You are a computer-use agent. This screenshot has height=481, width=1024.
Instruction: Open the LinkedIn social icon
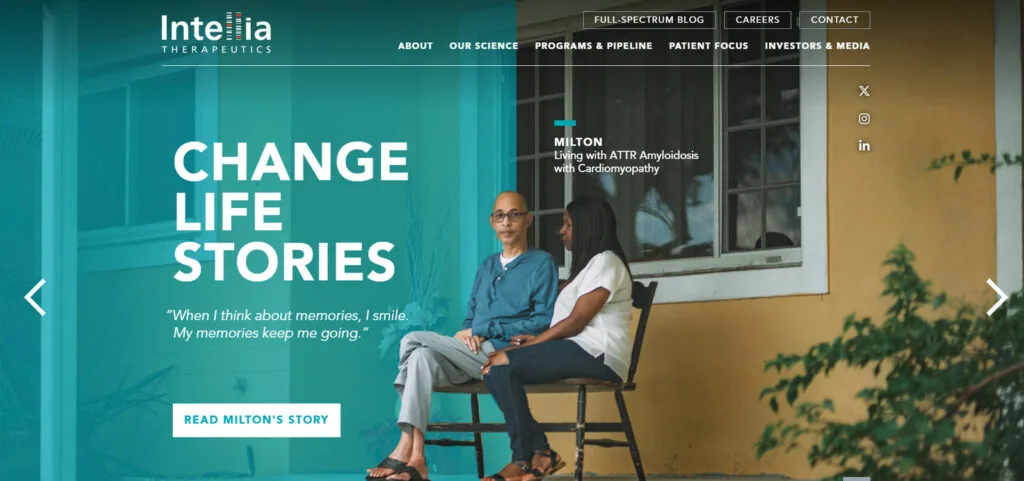(x=864, y=146)
